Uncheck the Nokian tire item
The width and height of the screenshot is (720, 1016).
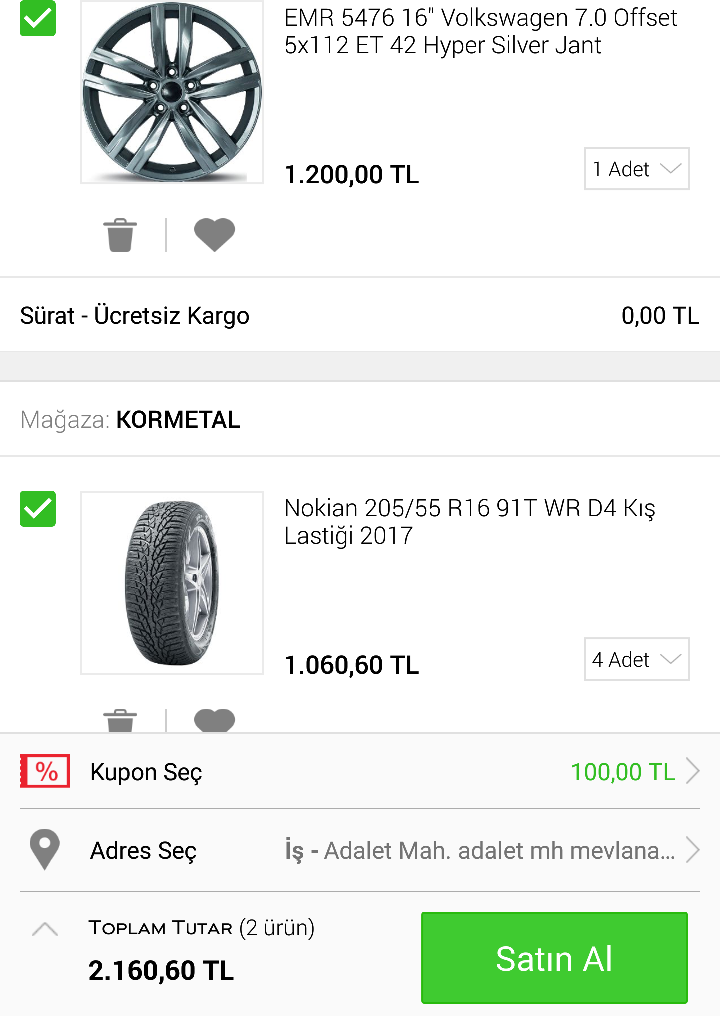pyautogui.click(x=38, y=509)
